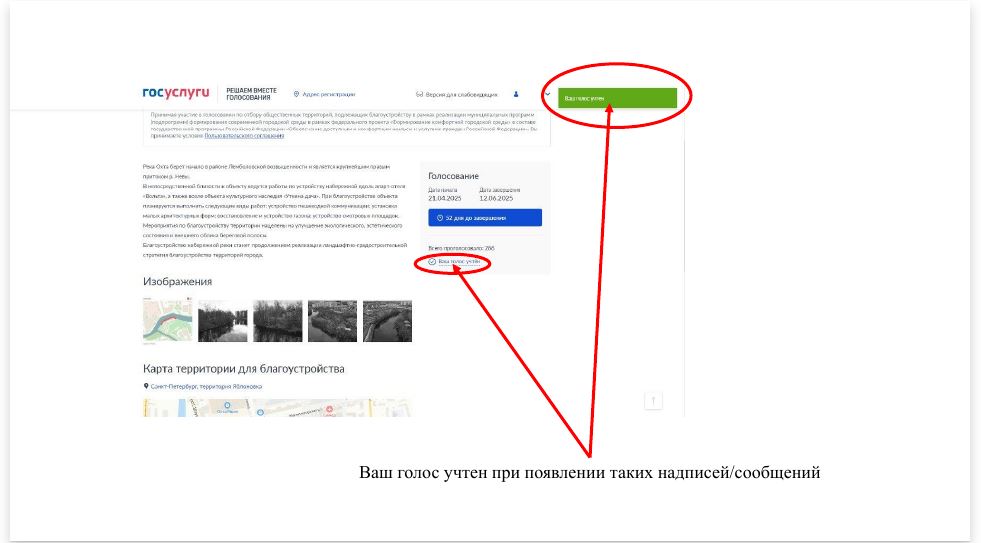
Task: Click the checkmark icon beside Ваш голос учтён
Action: [432, 261]
